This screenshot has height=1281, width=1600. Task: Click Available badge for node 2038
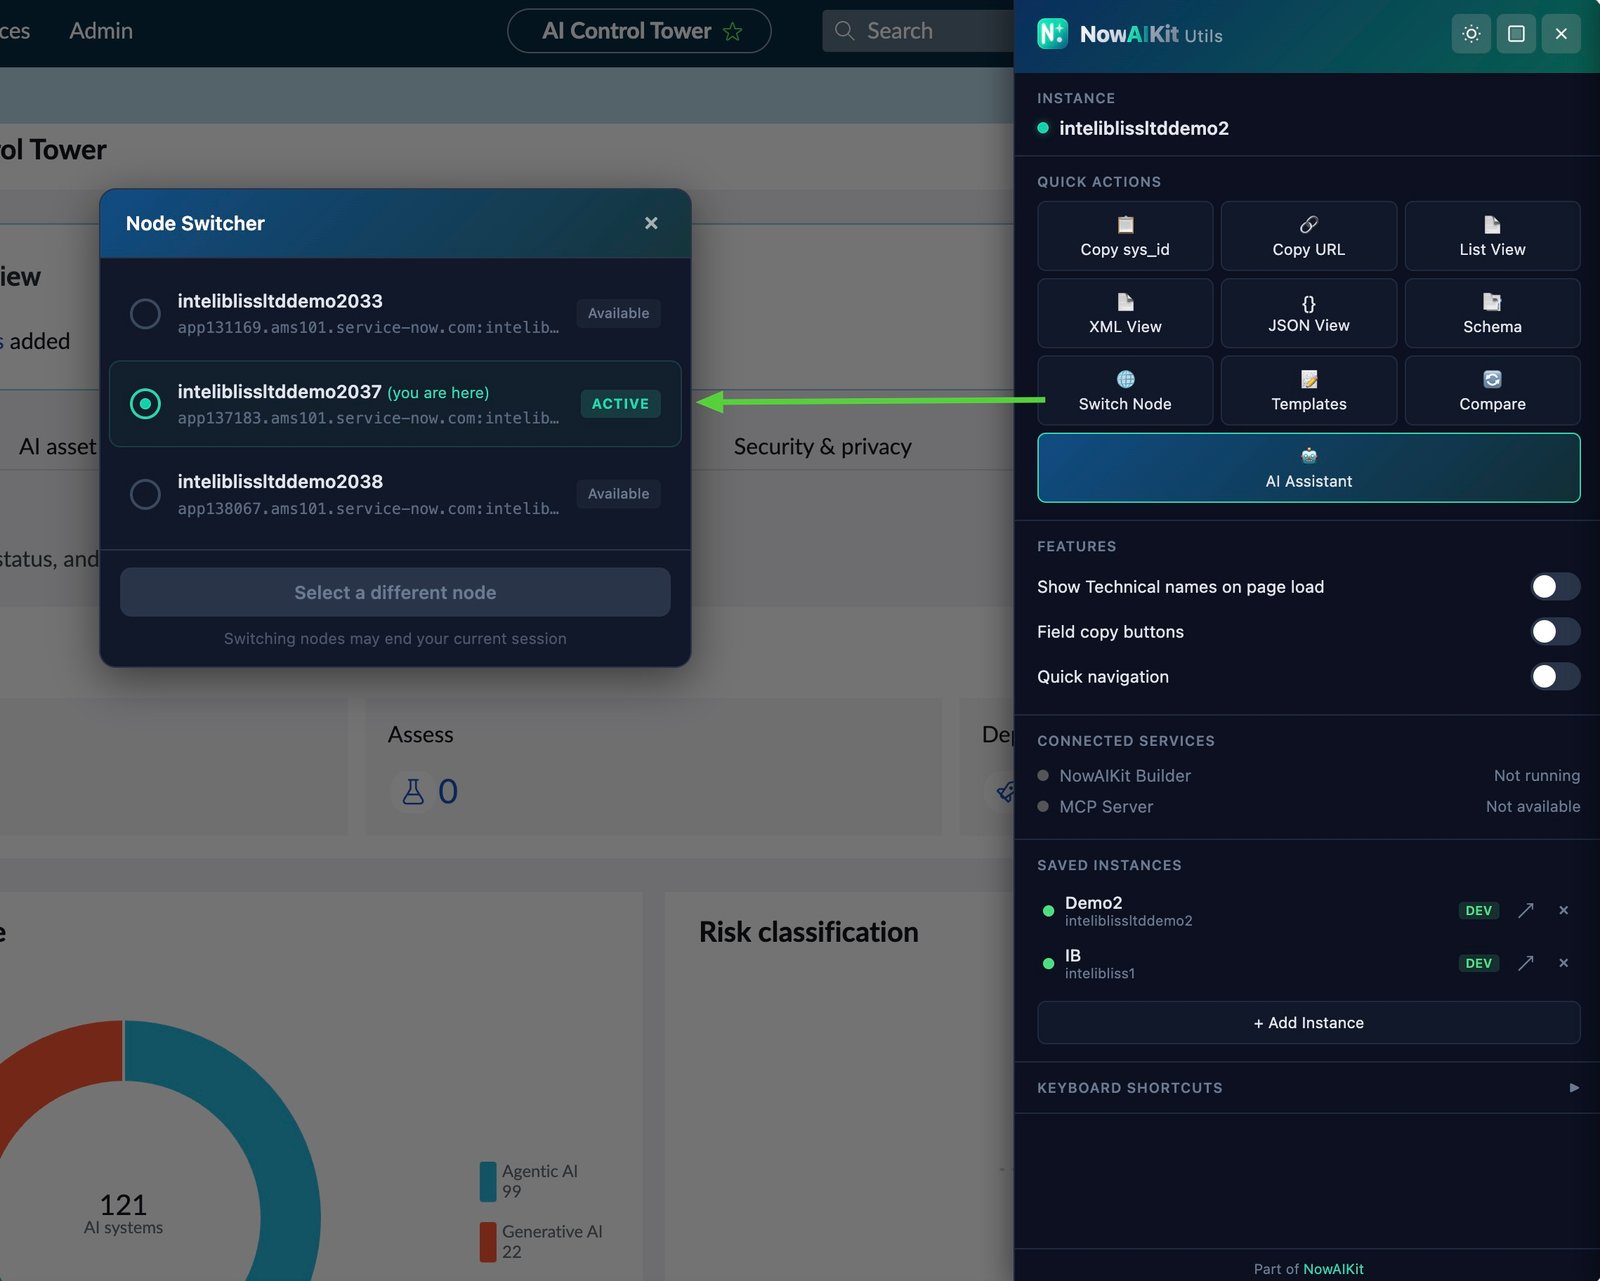tap(618, 494)
